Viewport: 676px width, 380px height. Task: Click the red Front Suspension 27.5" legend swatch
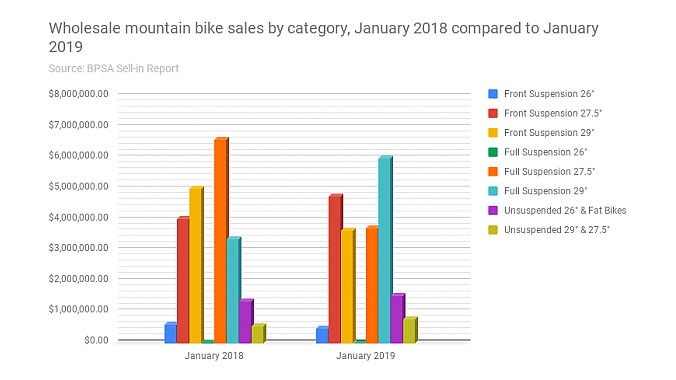(x=493, y=113)
